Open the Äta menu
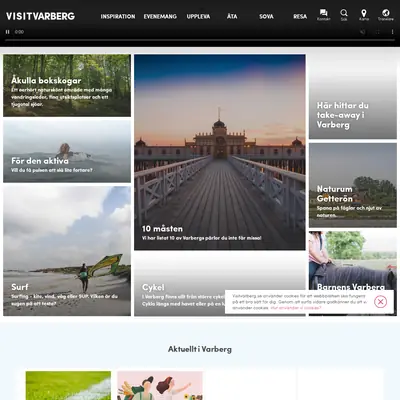 (x=232, y=16)
